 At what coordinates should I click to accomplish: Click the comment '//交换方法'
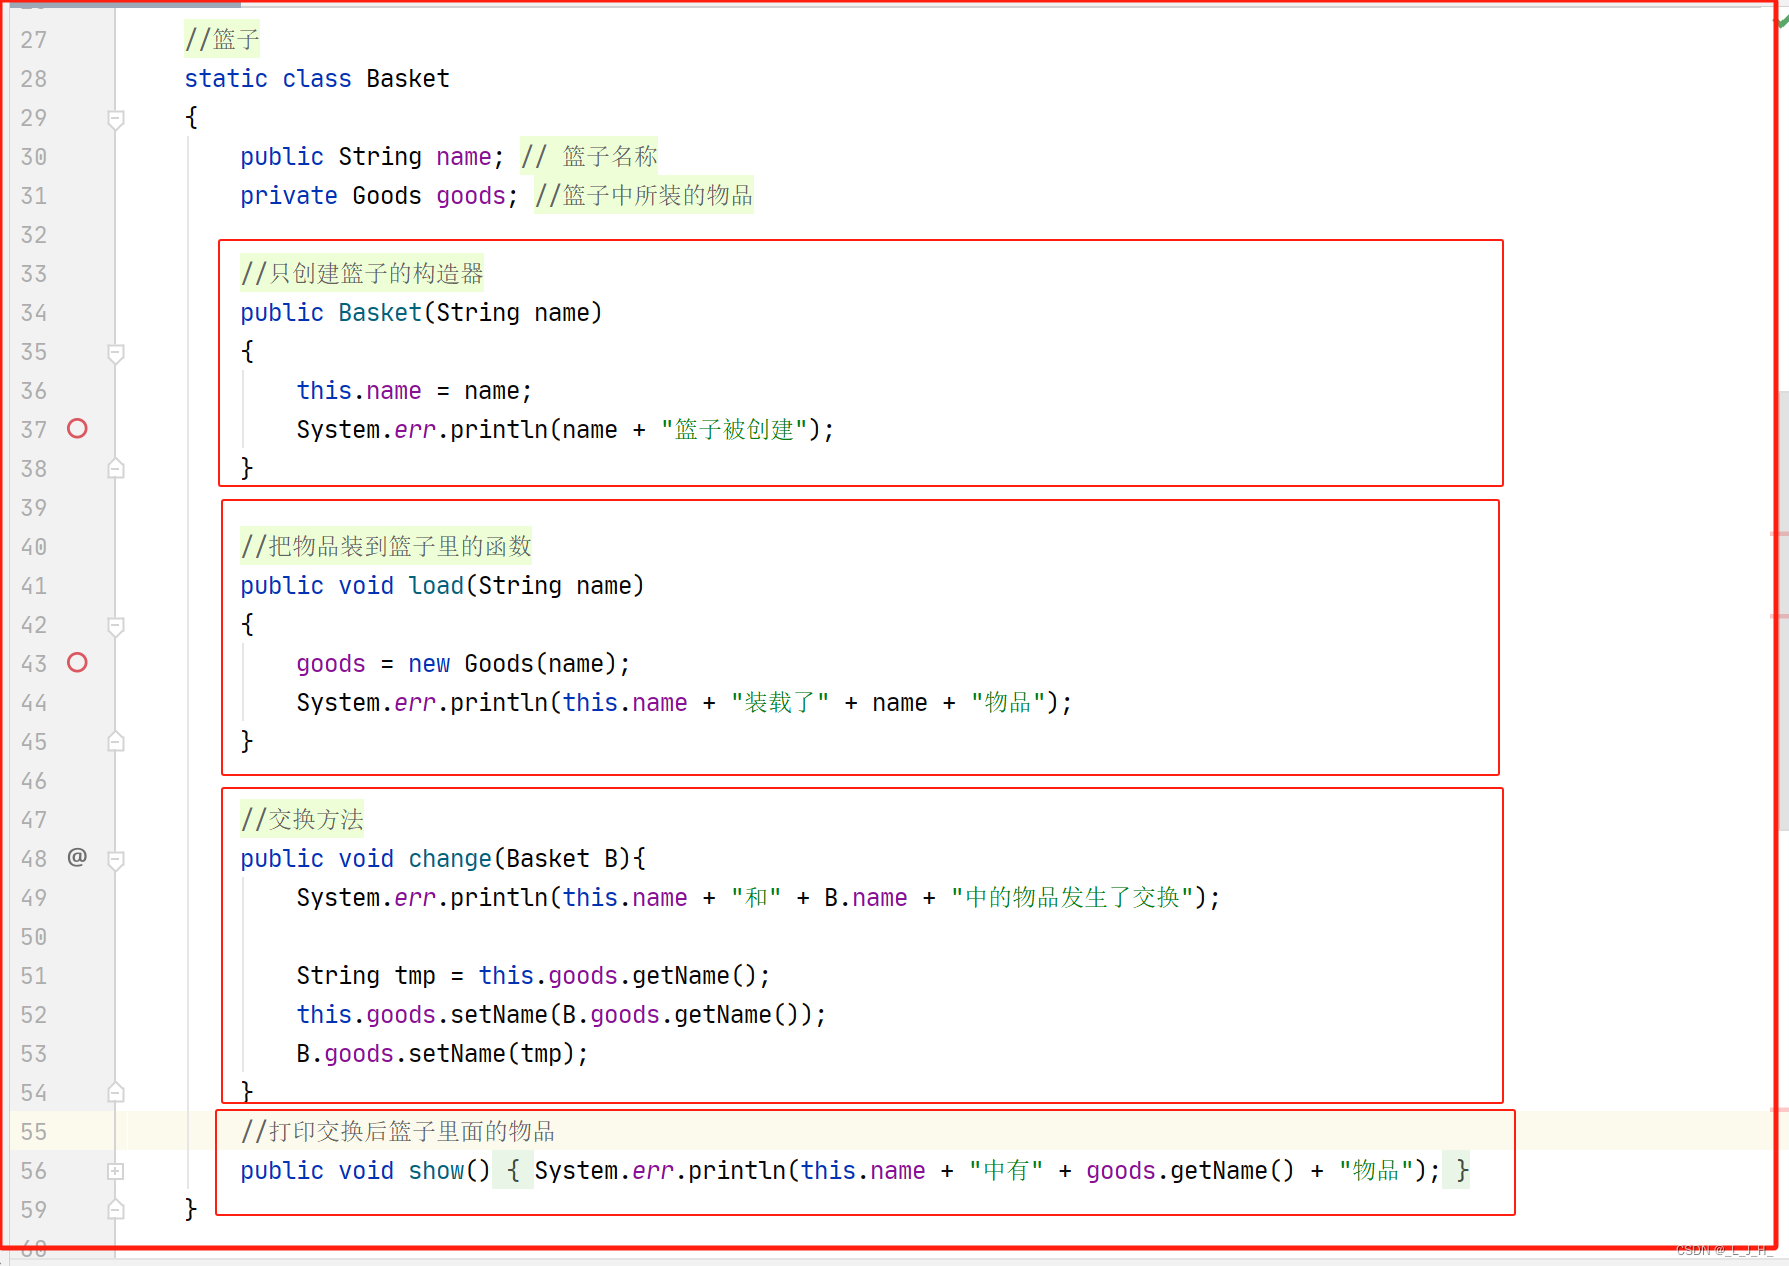tap(302, 820)
